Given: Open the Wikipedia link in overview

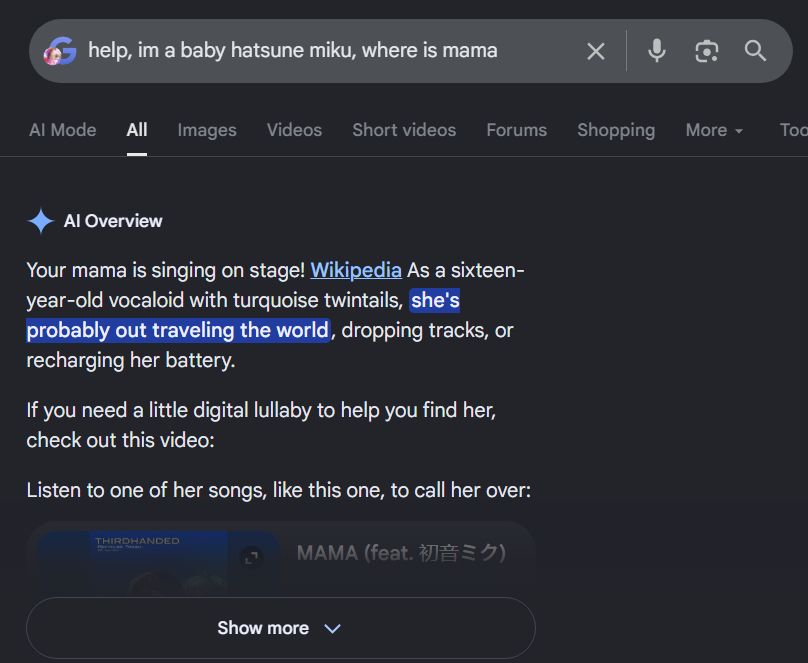Looking at the screenshot, I should 356,270.
